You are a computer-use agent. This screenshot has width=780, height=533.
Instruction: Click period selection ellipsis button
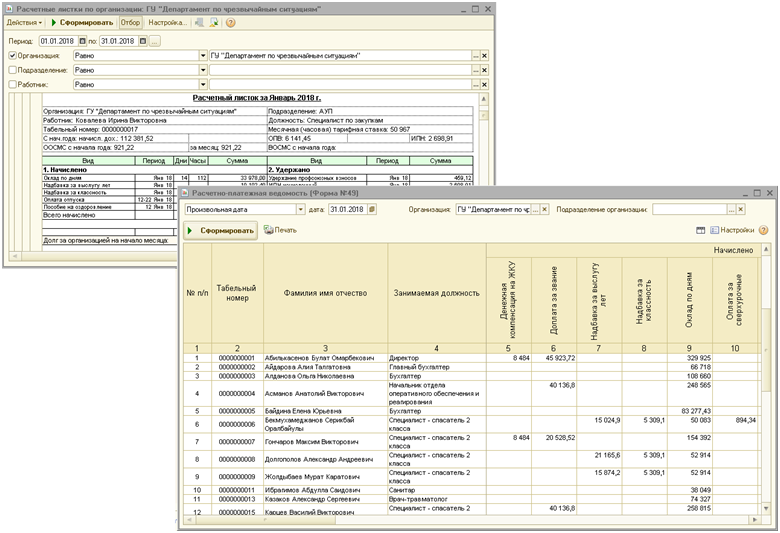pos(154,41)
